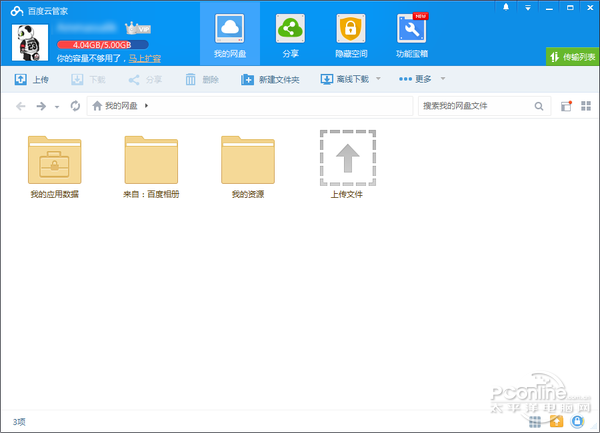Viewport: 600px width, 433px height.
Task: Switch to the 隐藏空间 (Hidden Space) tab
Action: pyautogui.click(x=350, y=34)
